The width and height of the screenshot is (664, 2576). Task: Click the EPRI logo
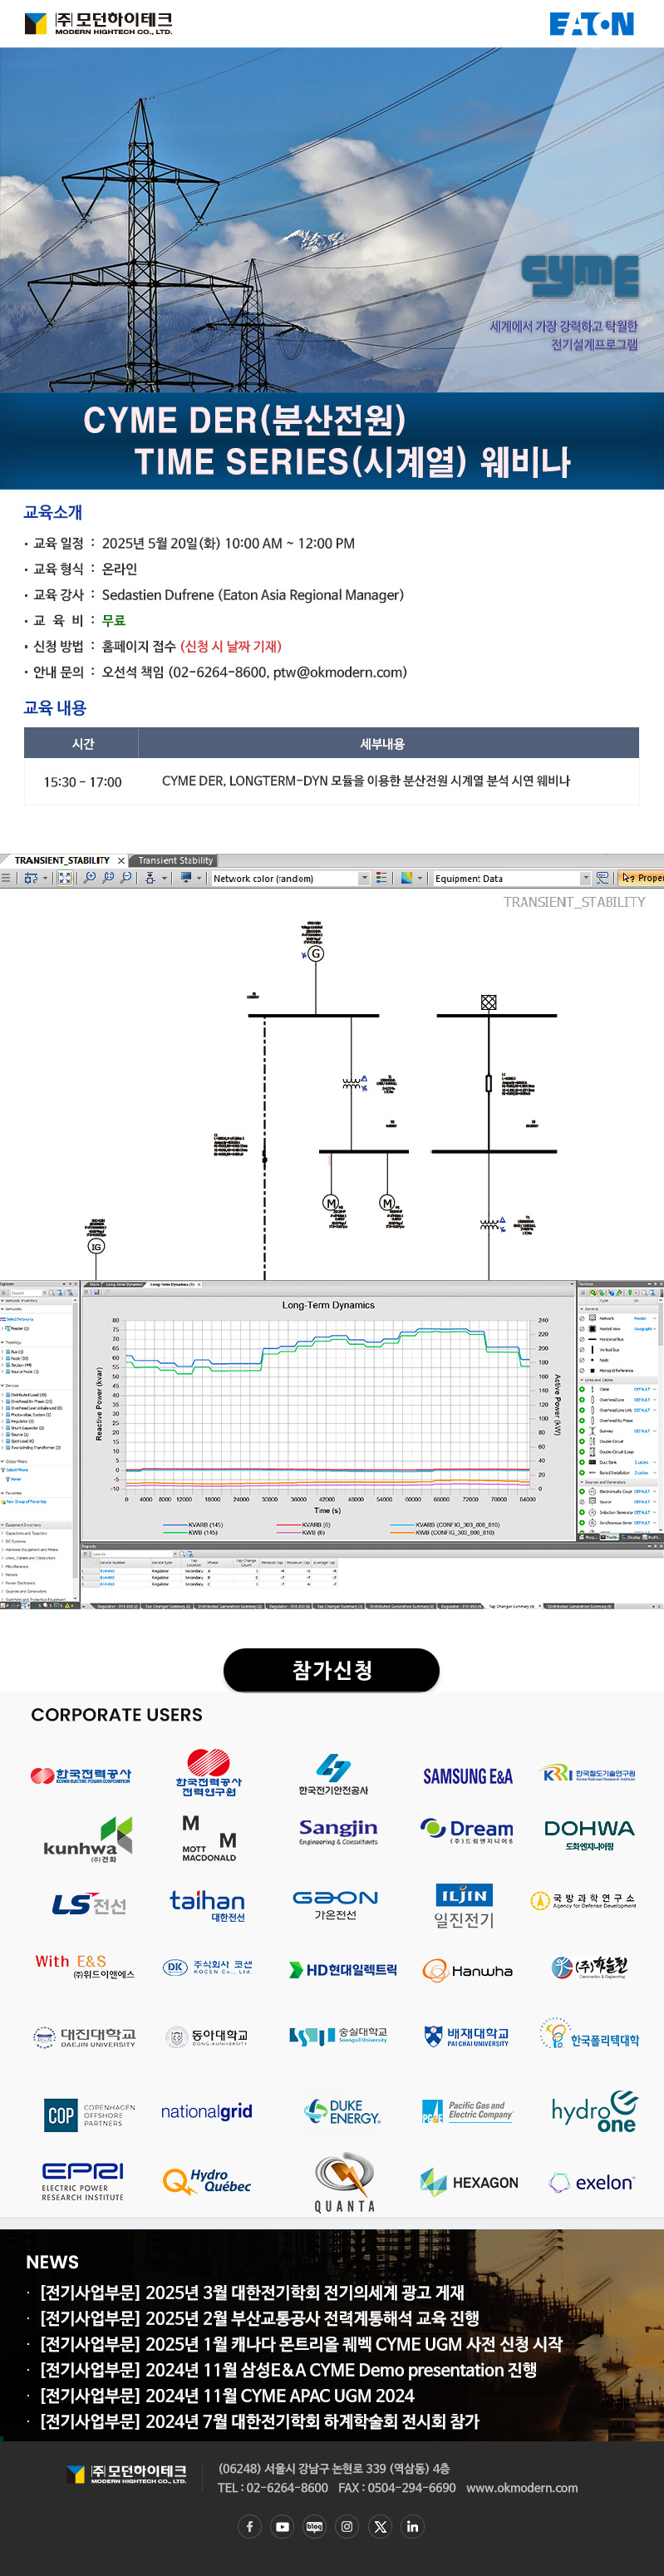click(x=83, y=2181)
